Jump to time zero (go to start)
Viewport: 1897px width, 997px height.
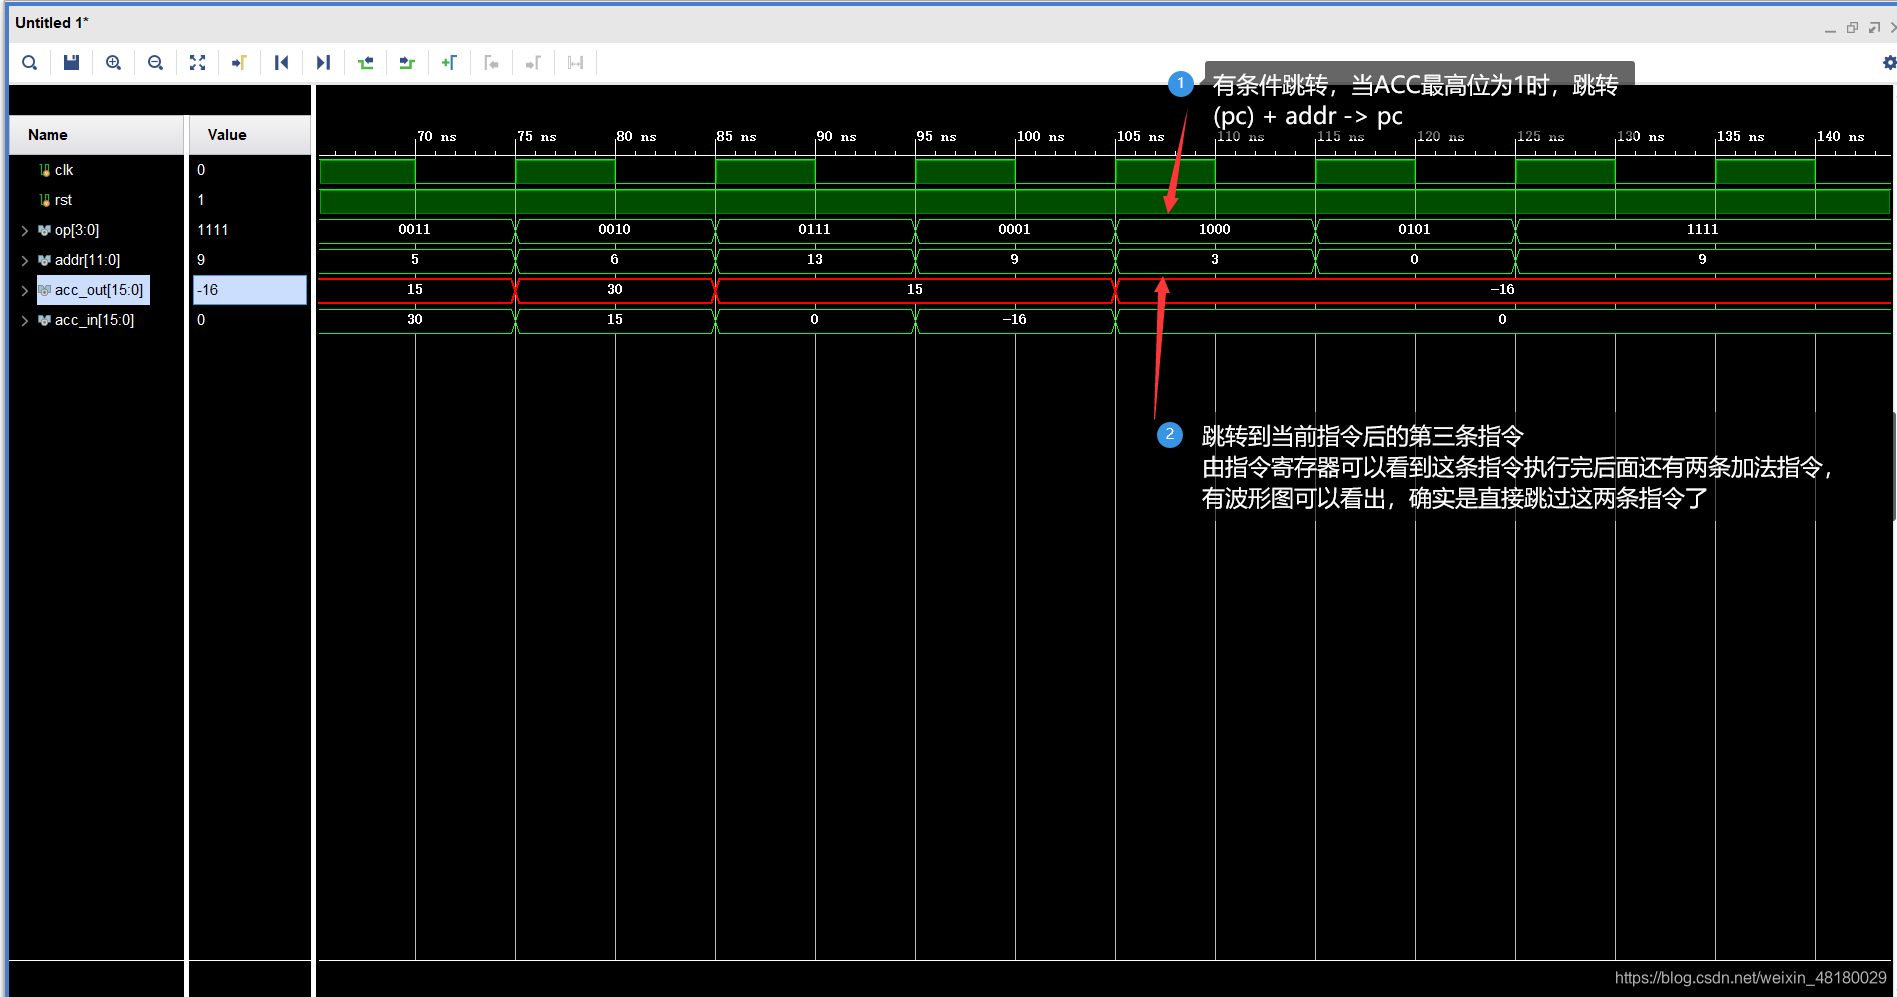pyautogui.click(x=281, y=63)
